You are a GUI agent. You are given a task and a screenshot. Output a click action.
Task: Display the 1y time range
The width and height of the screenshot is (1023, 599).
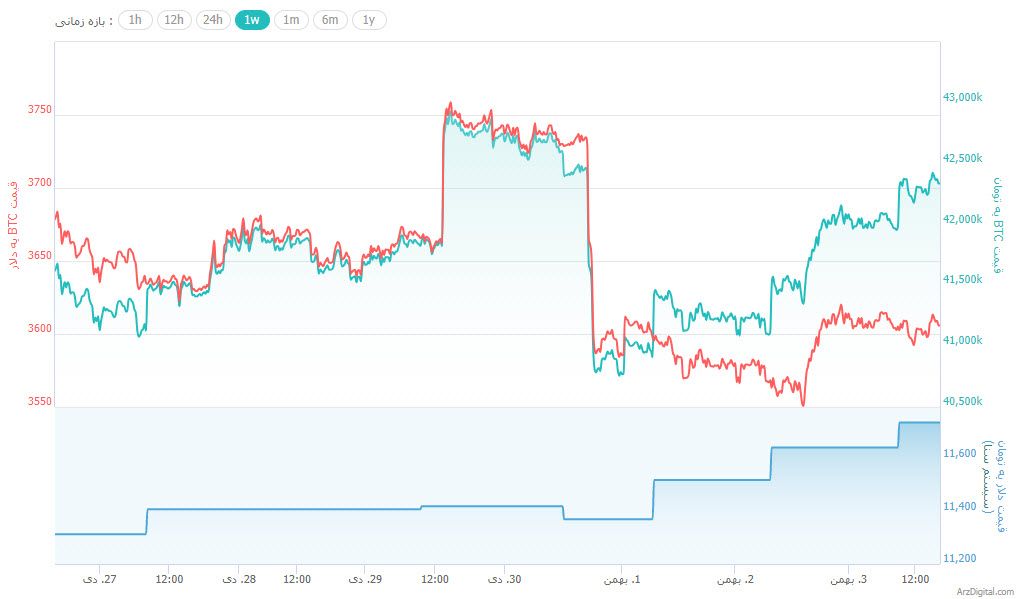coord(369,20)
